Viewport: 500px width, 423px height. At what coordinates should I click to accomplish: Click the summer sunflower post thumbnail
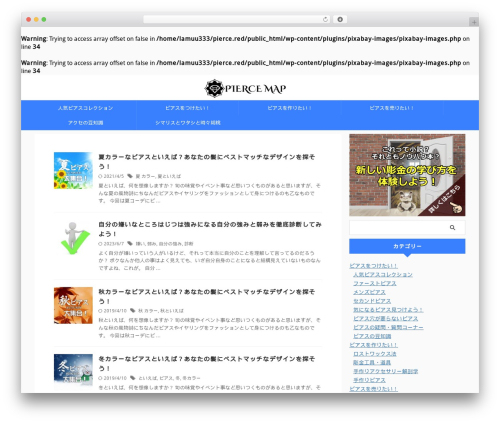coord(73,171)
